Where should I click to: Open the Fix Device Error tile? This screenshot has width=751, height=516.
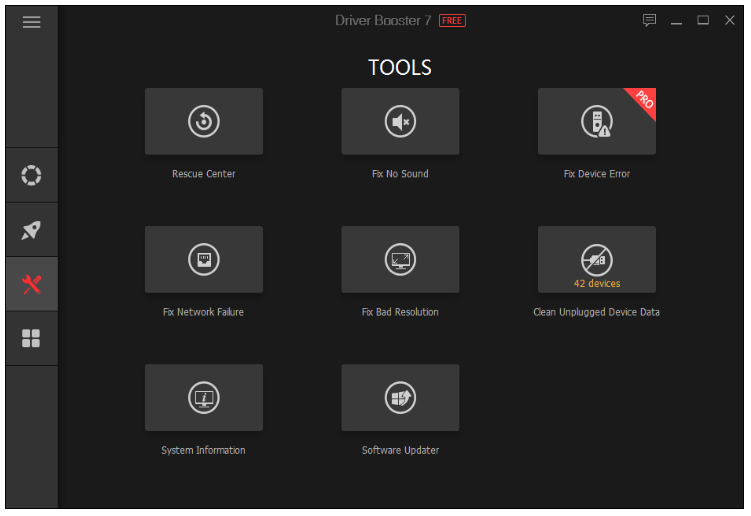pos(597,121)
